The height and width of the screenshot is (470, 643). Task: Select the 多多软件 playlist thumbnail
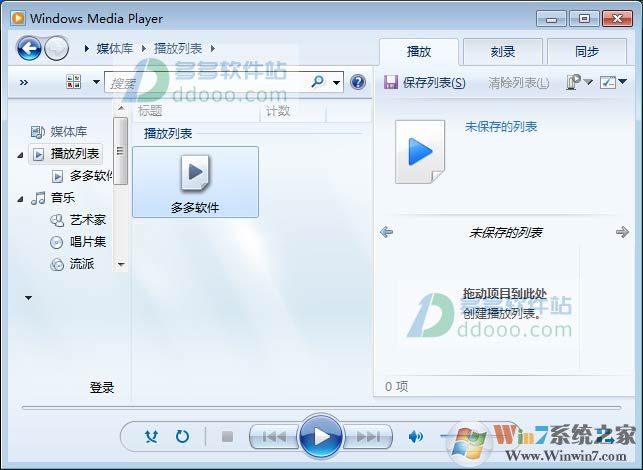point(195,182)
